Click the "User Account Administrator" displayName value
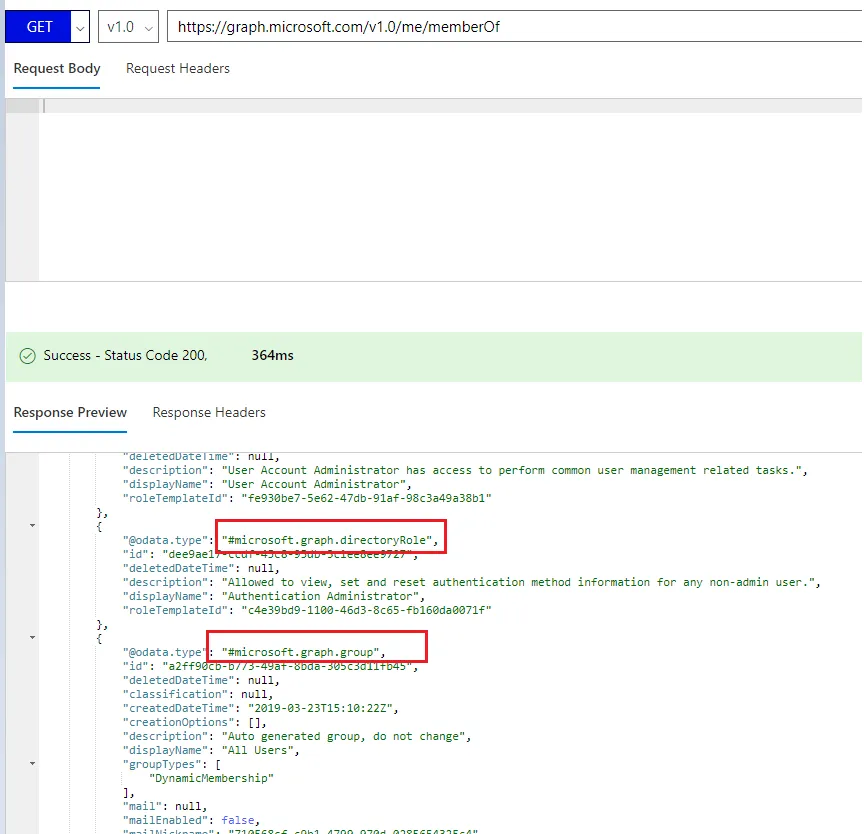 (x=314, y=484)
